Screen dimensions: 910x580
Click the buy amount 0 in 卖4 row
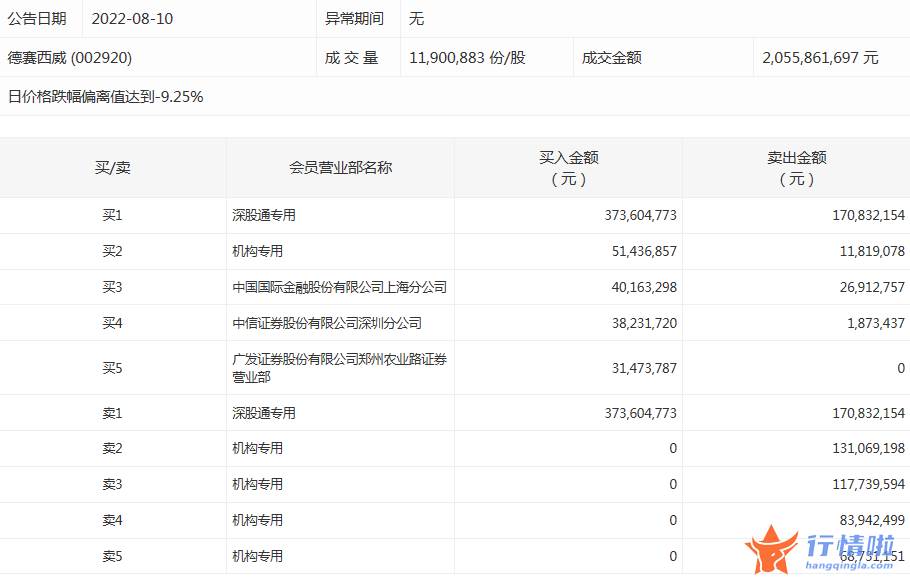pos(673,521)
